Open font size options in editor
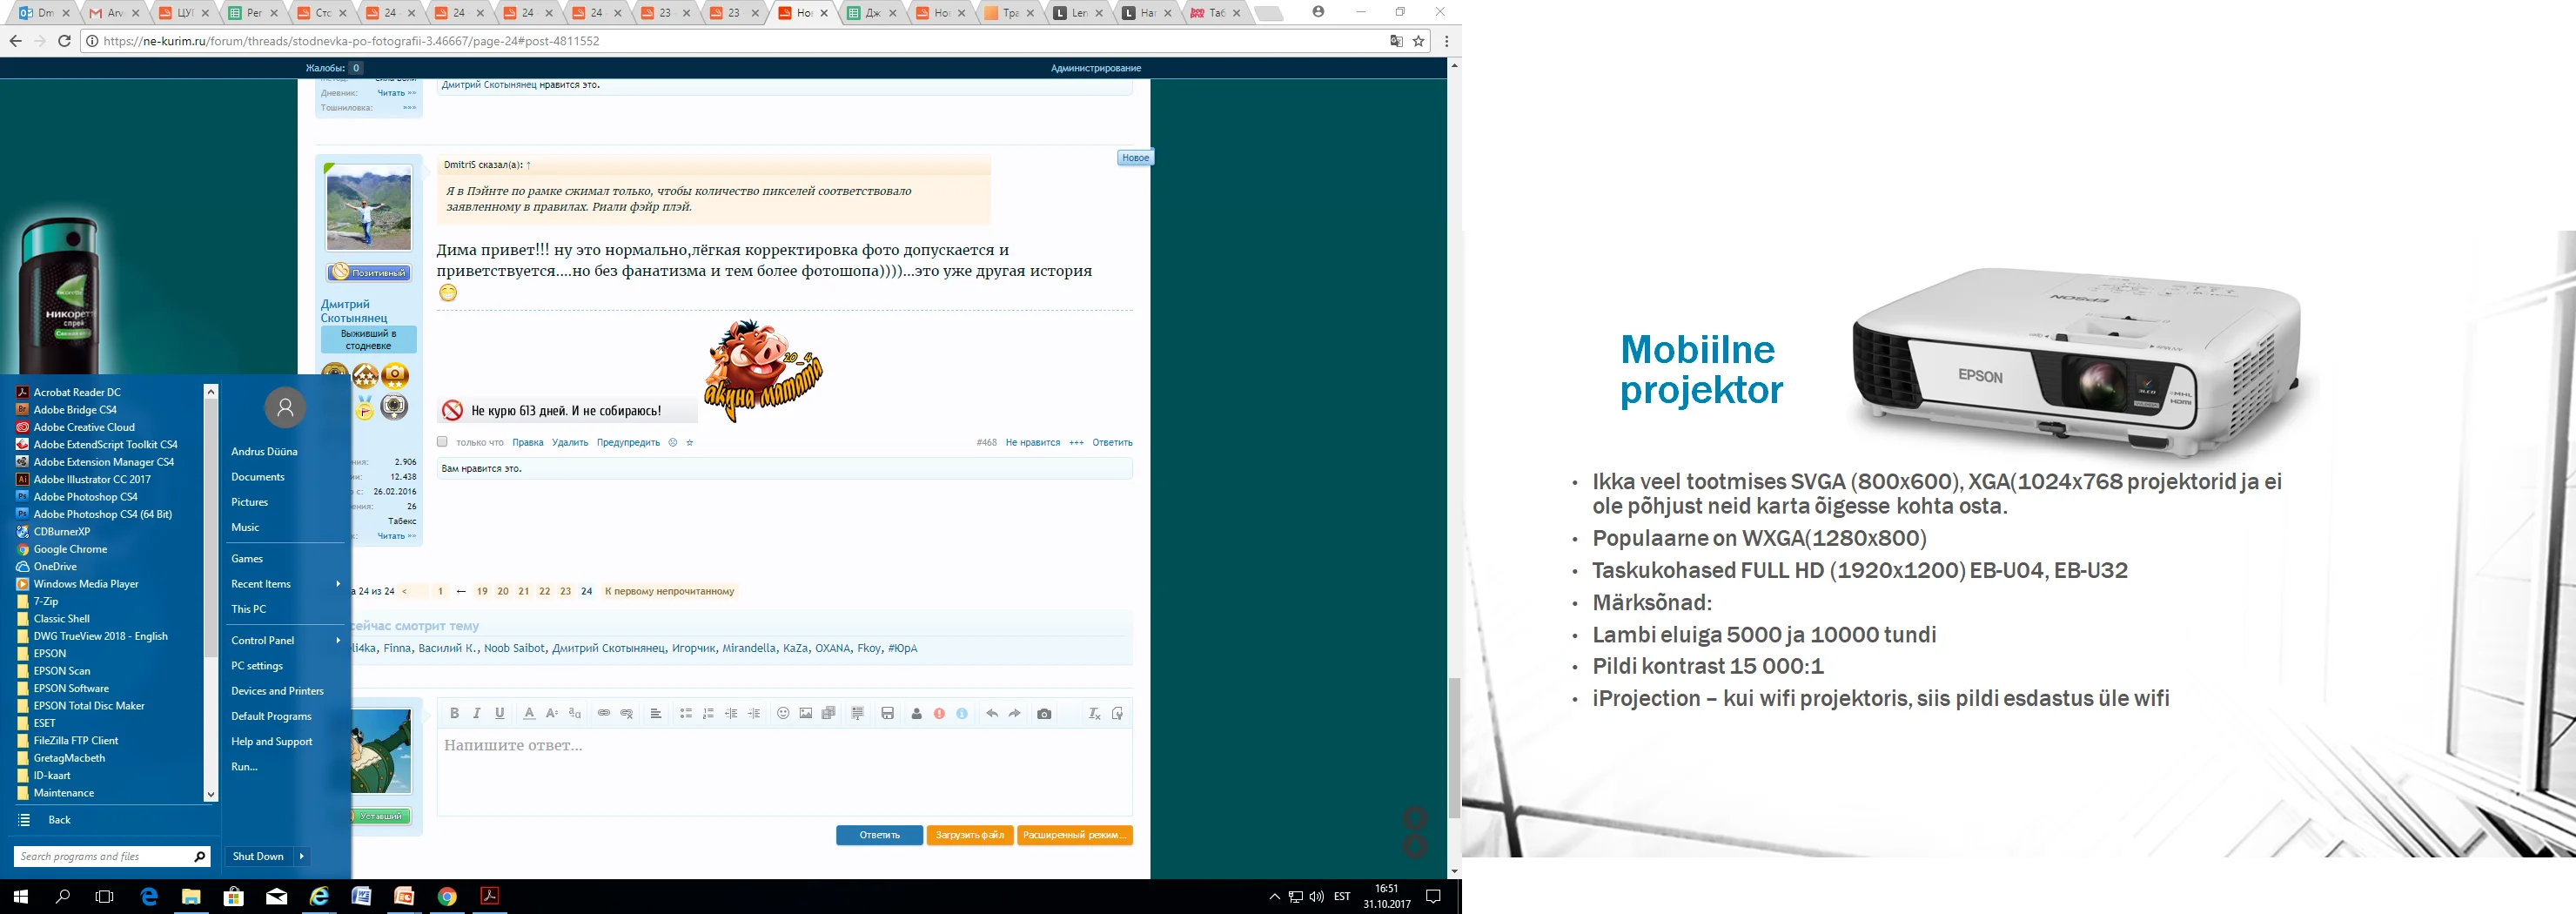The image size is (2576, 914). [552, 713]
